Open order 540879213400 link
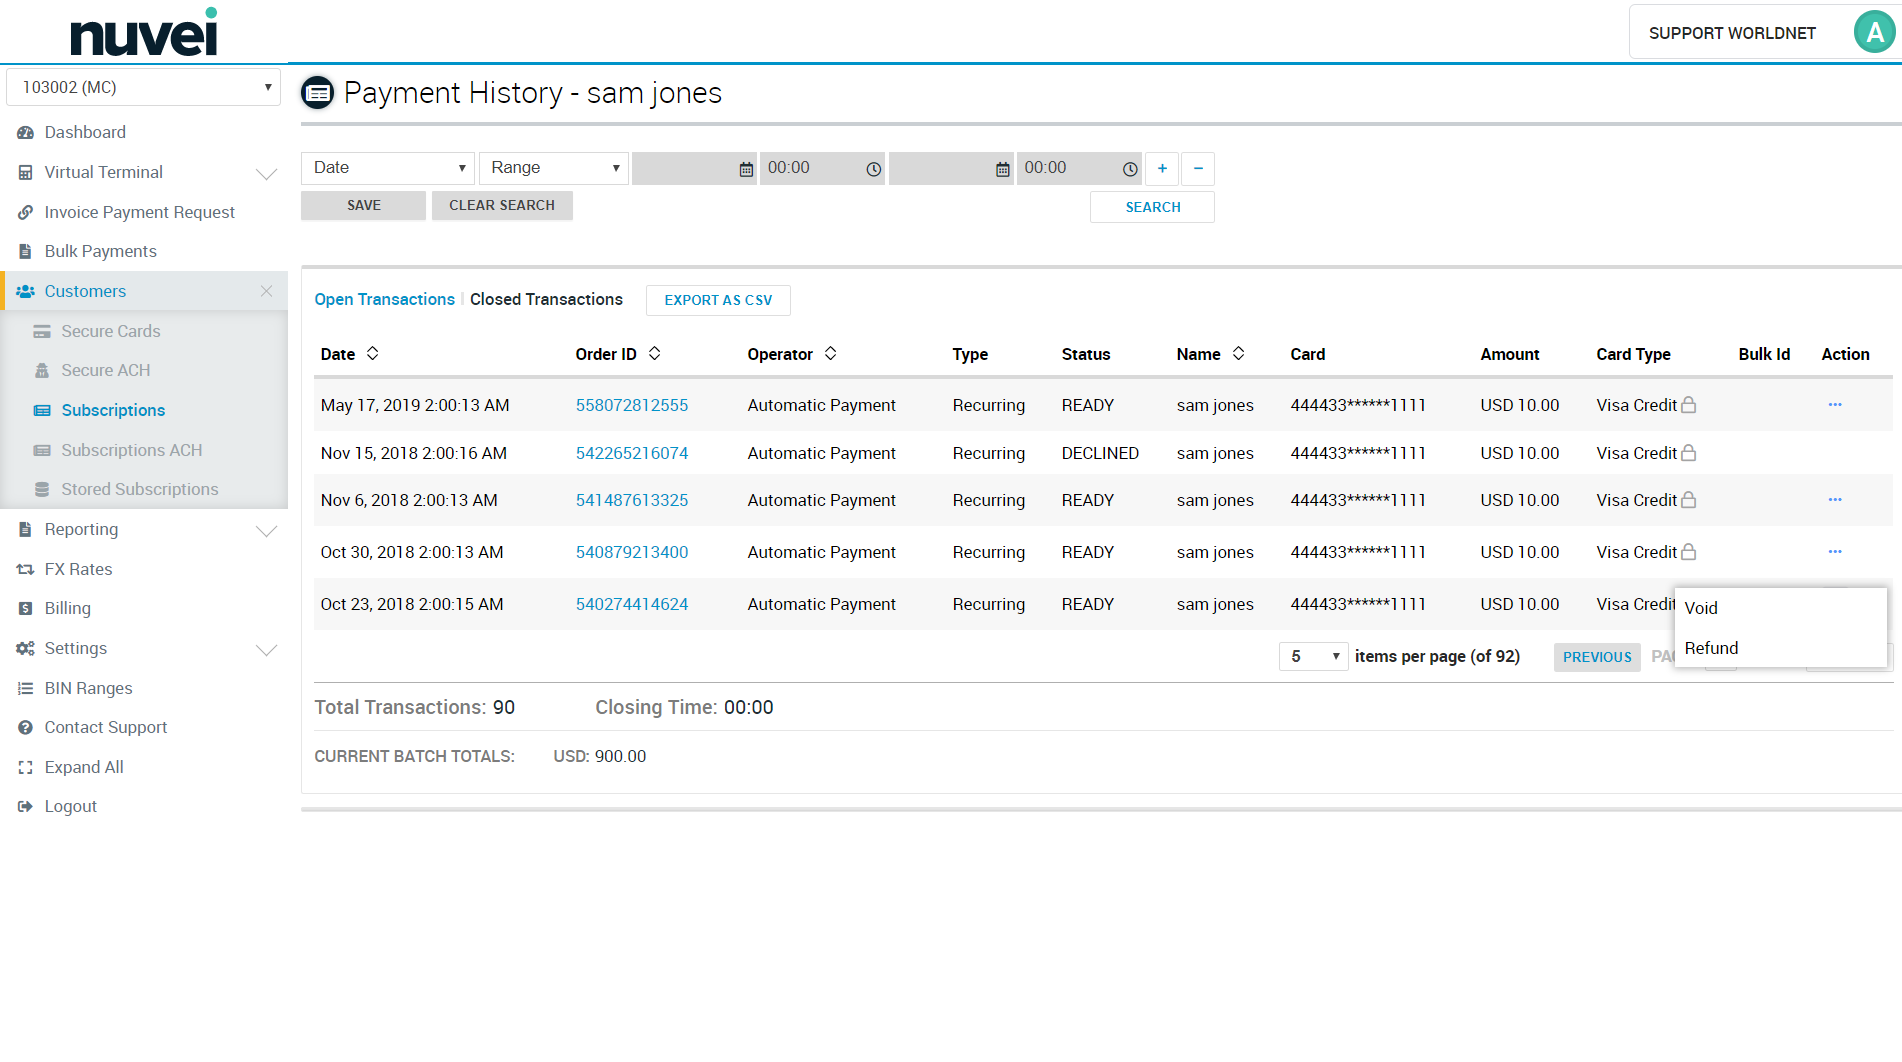1902x1062 pixels. tap(632, 552)
